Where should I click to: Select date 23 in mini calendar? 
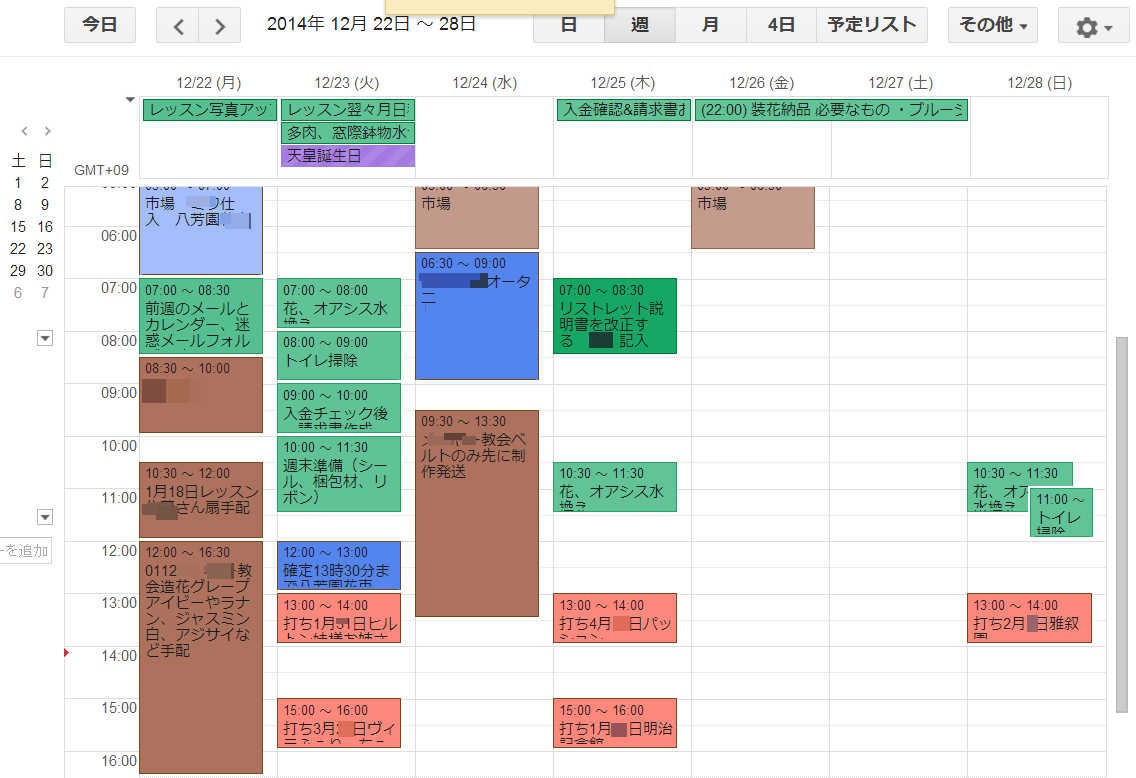(x=45, y=249)
